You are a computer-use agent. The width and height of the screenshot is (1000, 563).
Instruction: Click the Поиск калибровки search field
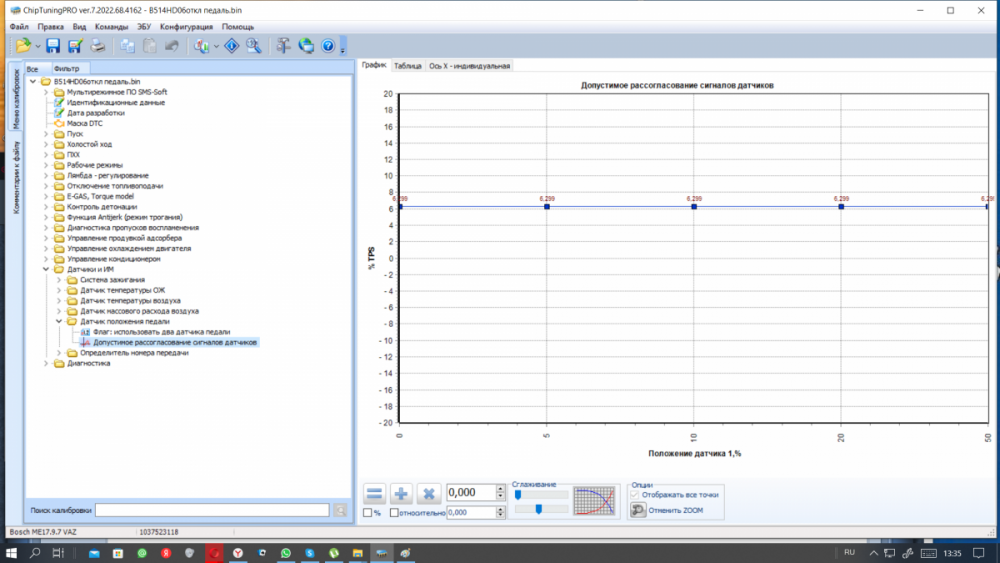click(211, 510)
